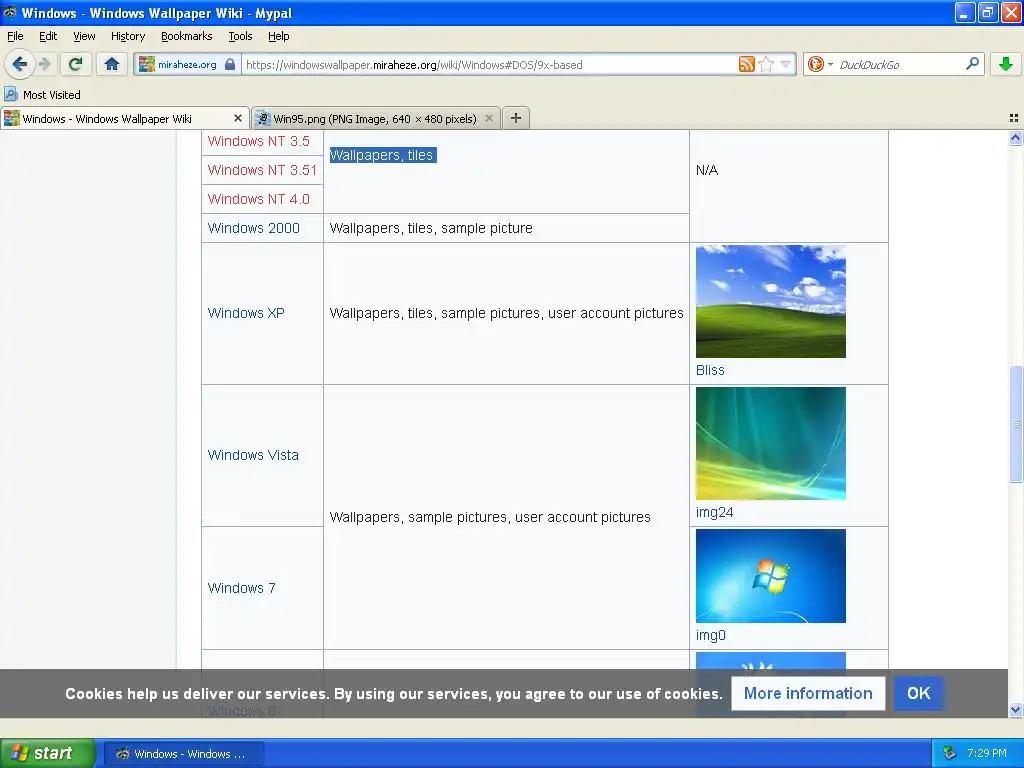Click the search magnifier icon

pyautogui.click(x=972, y=64)
